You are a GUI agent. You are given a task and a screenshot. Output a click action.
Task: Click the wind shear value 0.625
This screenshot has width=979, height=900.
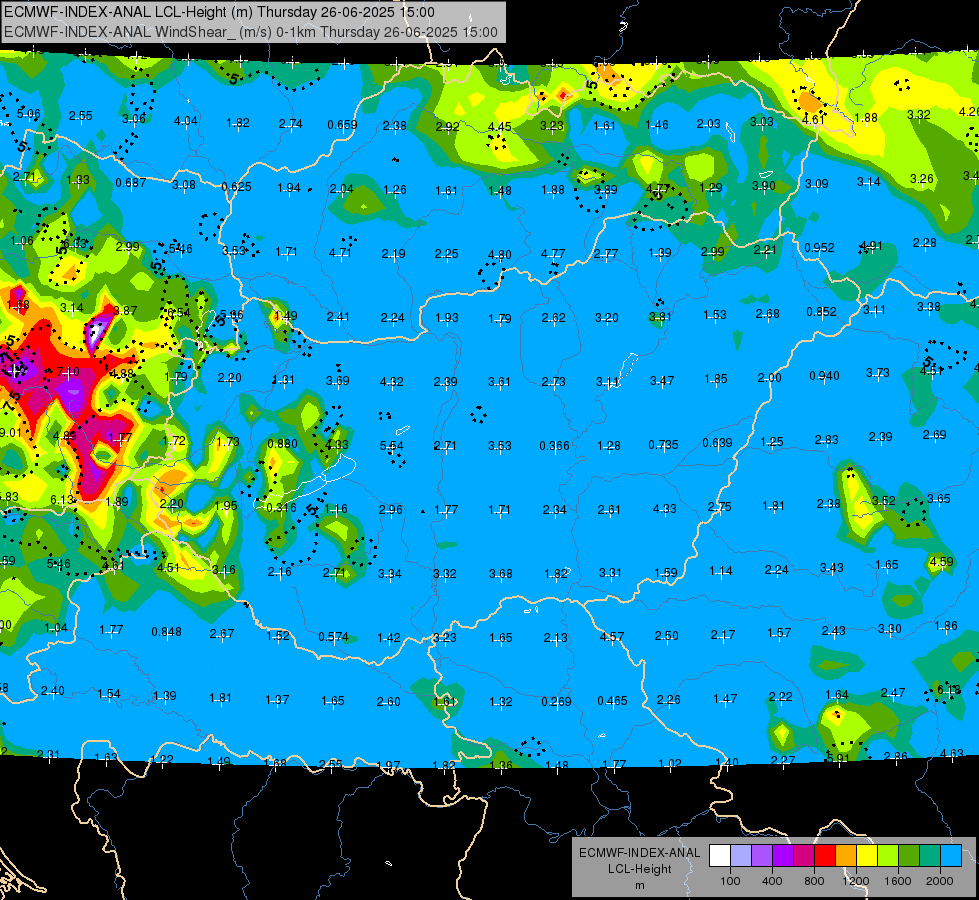[236, 186]
